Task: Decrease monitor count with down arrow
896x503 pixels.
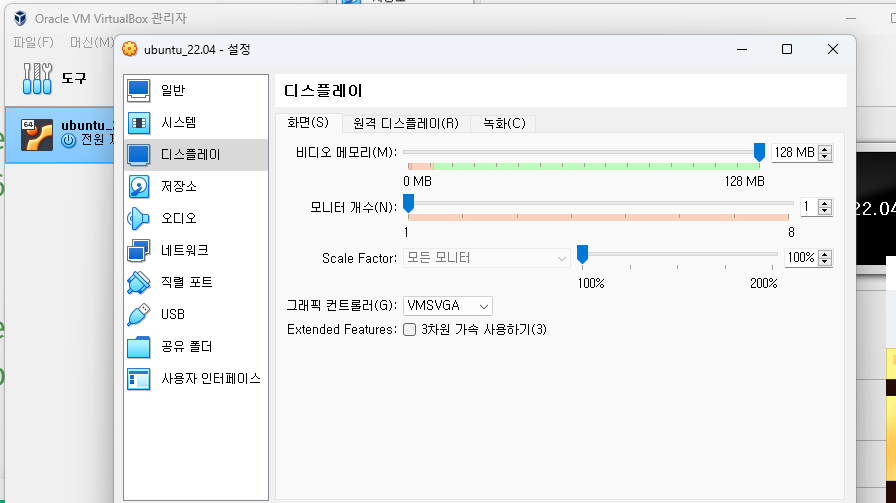Action: (825, 210)
